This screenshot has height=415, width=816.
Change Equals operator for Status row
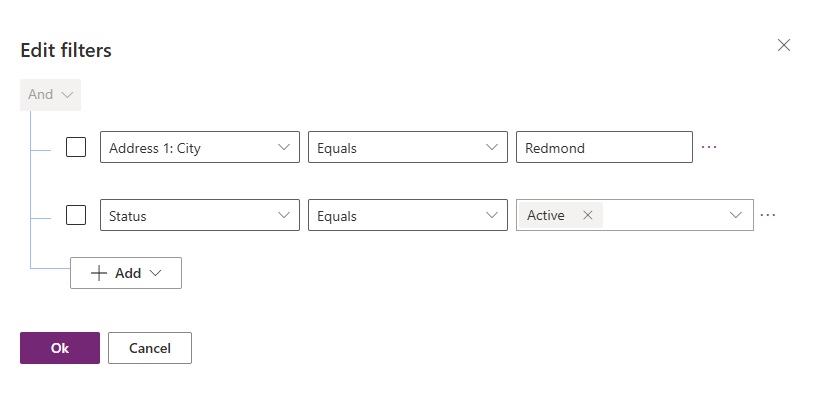tap(408, 215)
